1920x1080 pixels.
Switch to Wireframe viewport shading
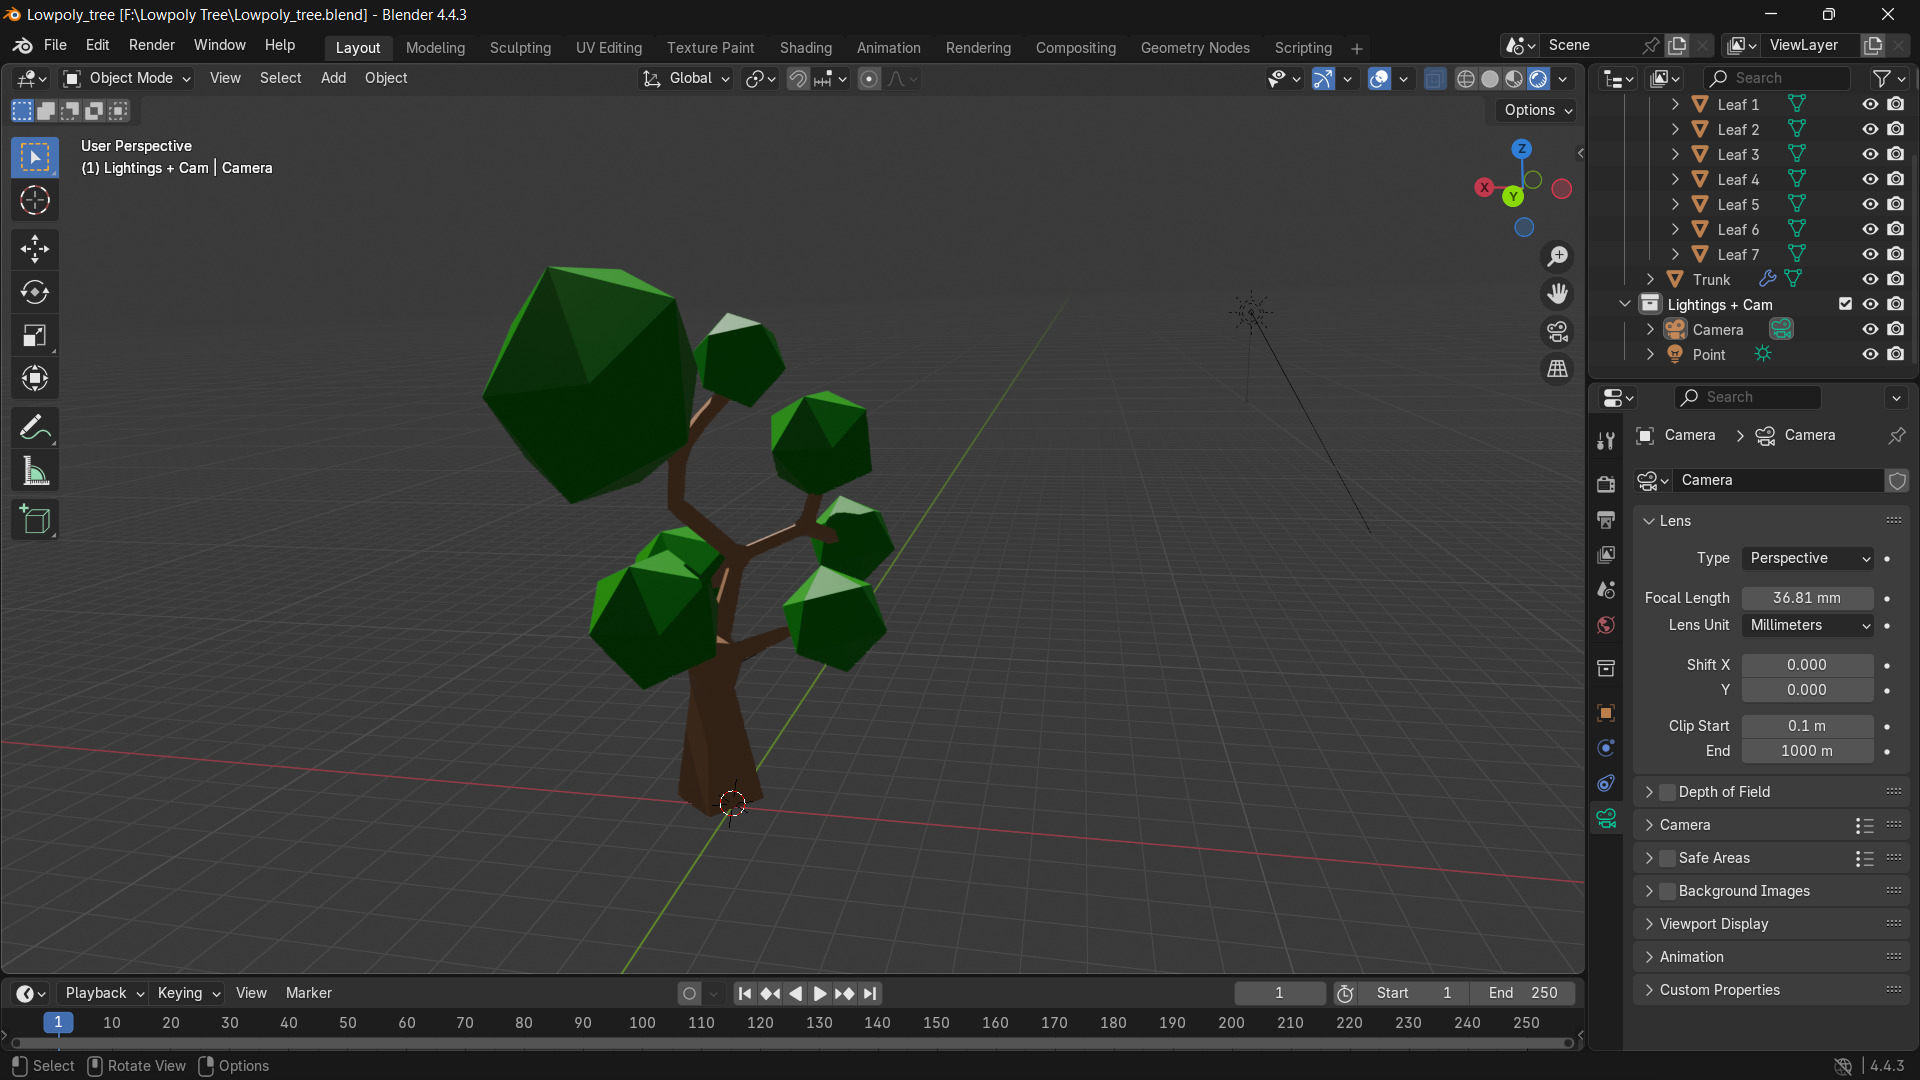pos(1466,79)
